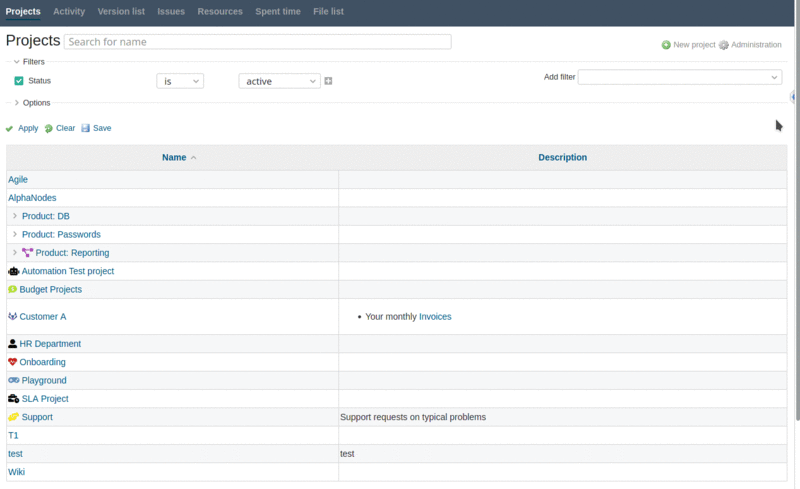Collapse the Filters section
800x489 pixels.
(x=16, y=62)
